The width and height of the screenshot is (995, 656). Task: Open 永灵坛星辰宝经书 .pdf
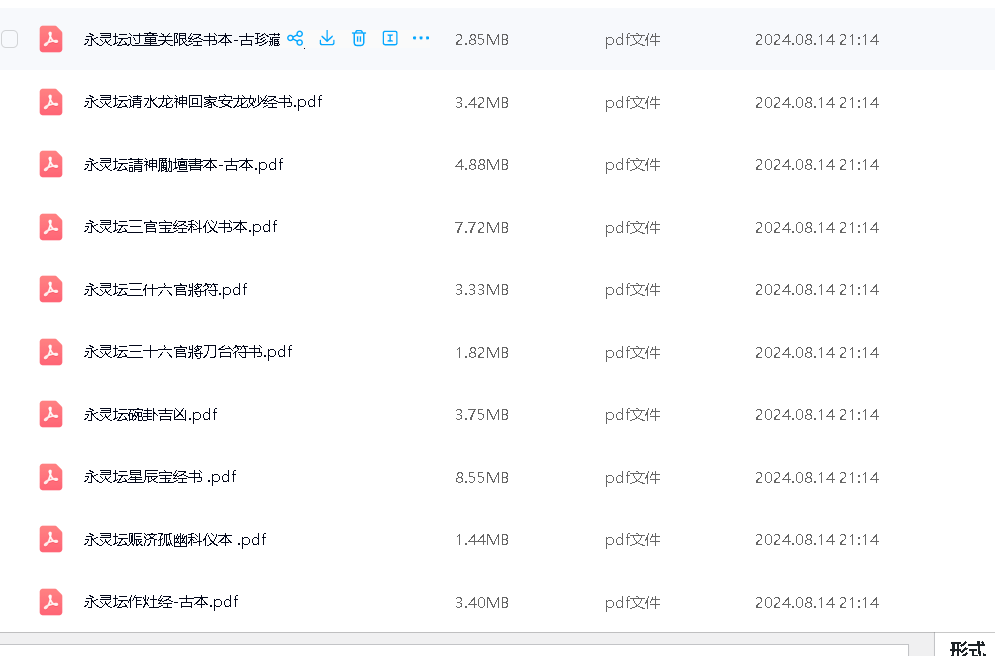[159, 477]
